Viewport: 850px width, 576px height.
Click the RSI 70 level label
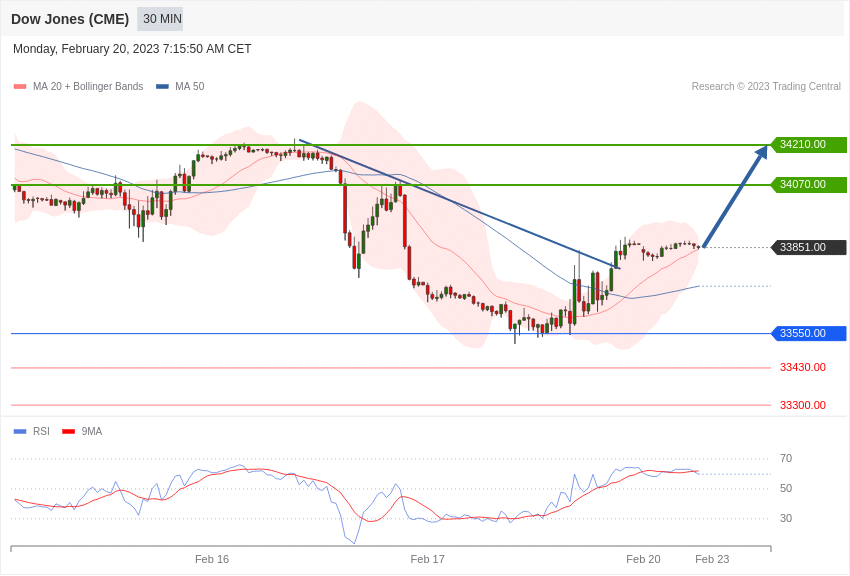coord(785,458)
